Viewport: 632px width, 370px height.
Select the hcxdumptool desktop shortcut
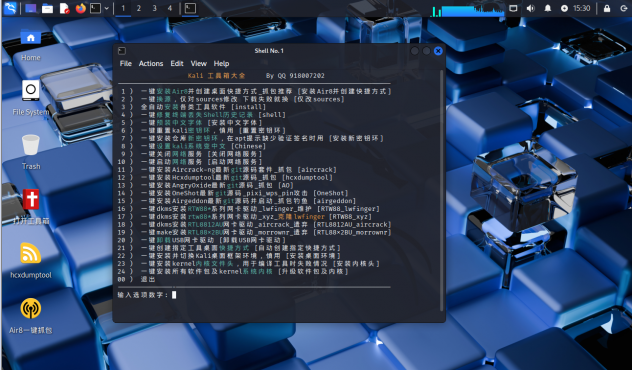(31, 260)
